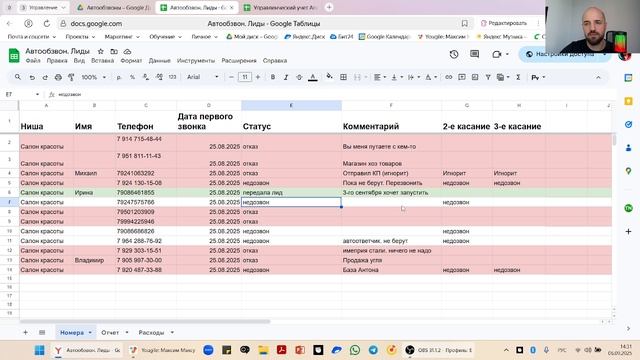Open the Google Calendar side panel icon
Screen dimensions: 640x360
tap(629, 78)
